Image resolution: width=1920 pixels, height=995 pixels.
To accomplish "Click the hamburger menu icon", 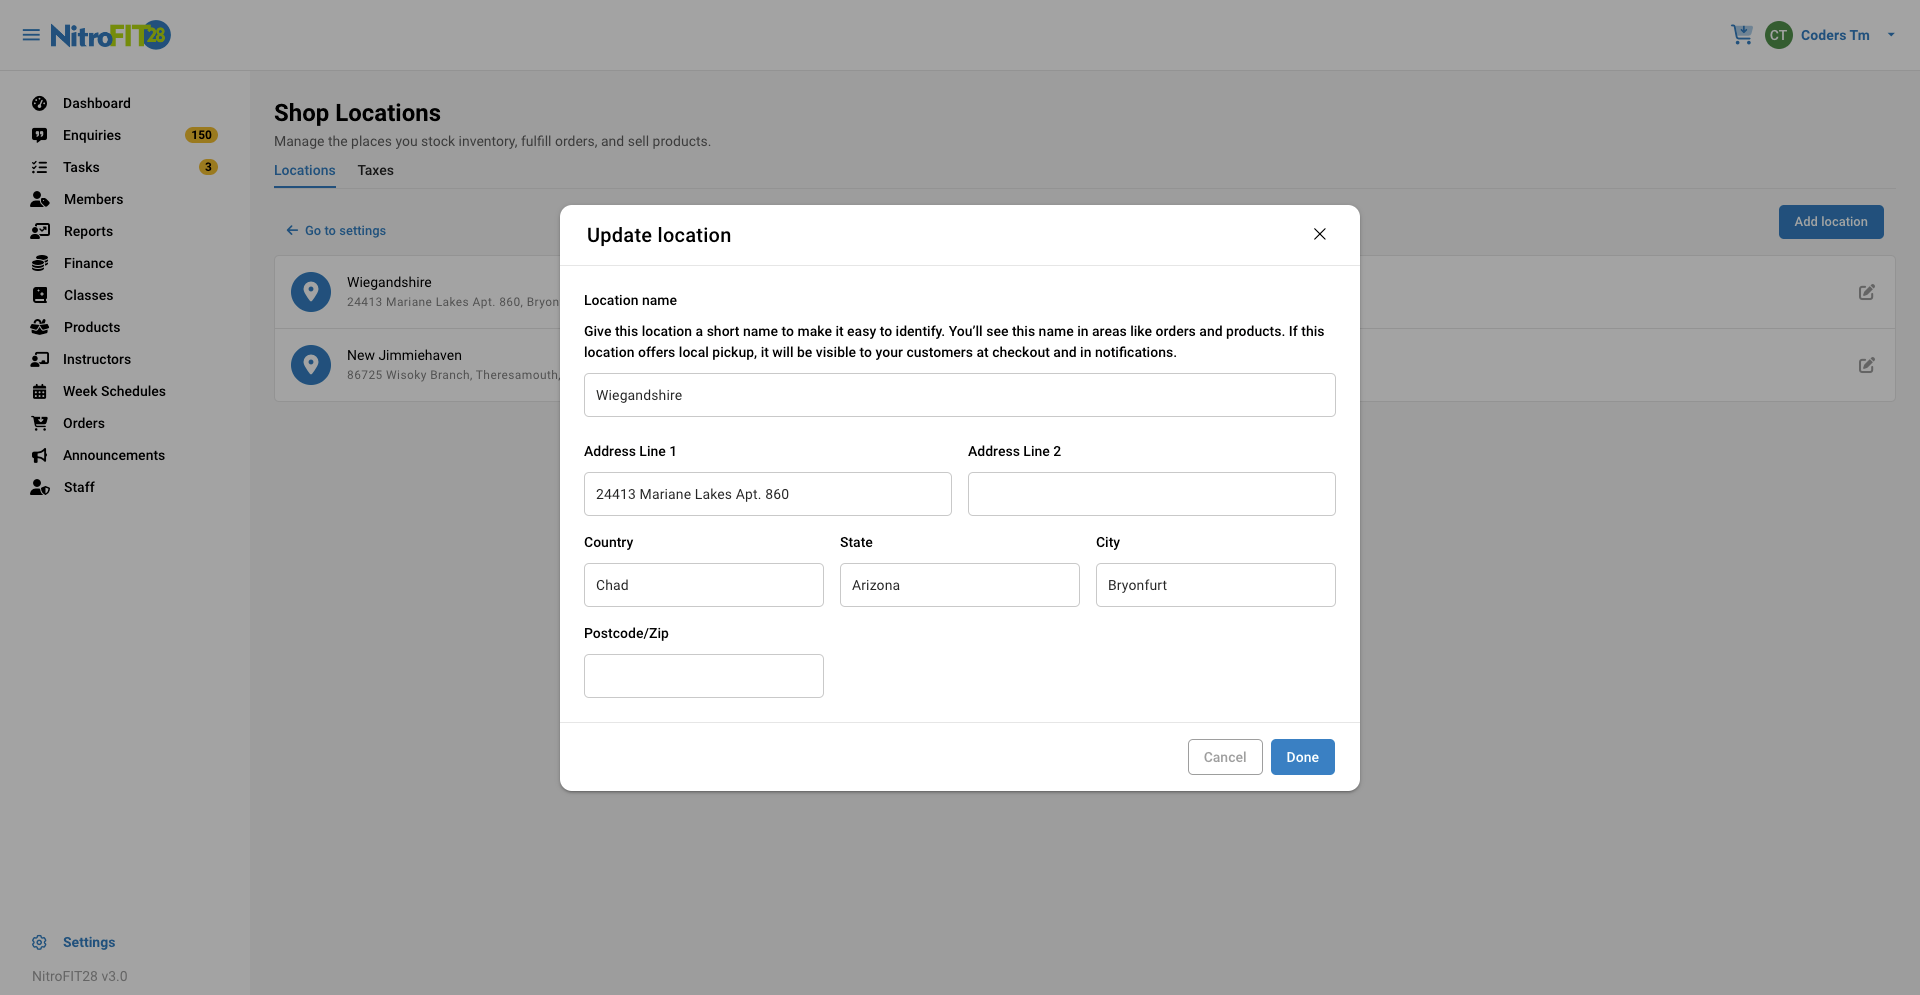I will (x=31, y=35).
